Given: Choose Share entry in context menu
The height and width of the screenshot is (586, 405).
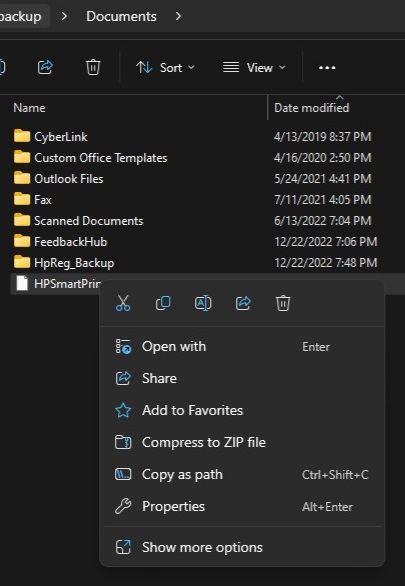Looking at the screenshot, I should [x=242, y=378].
